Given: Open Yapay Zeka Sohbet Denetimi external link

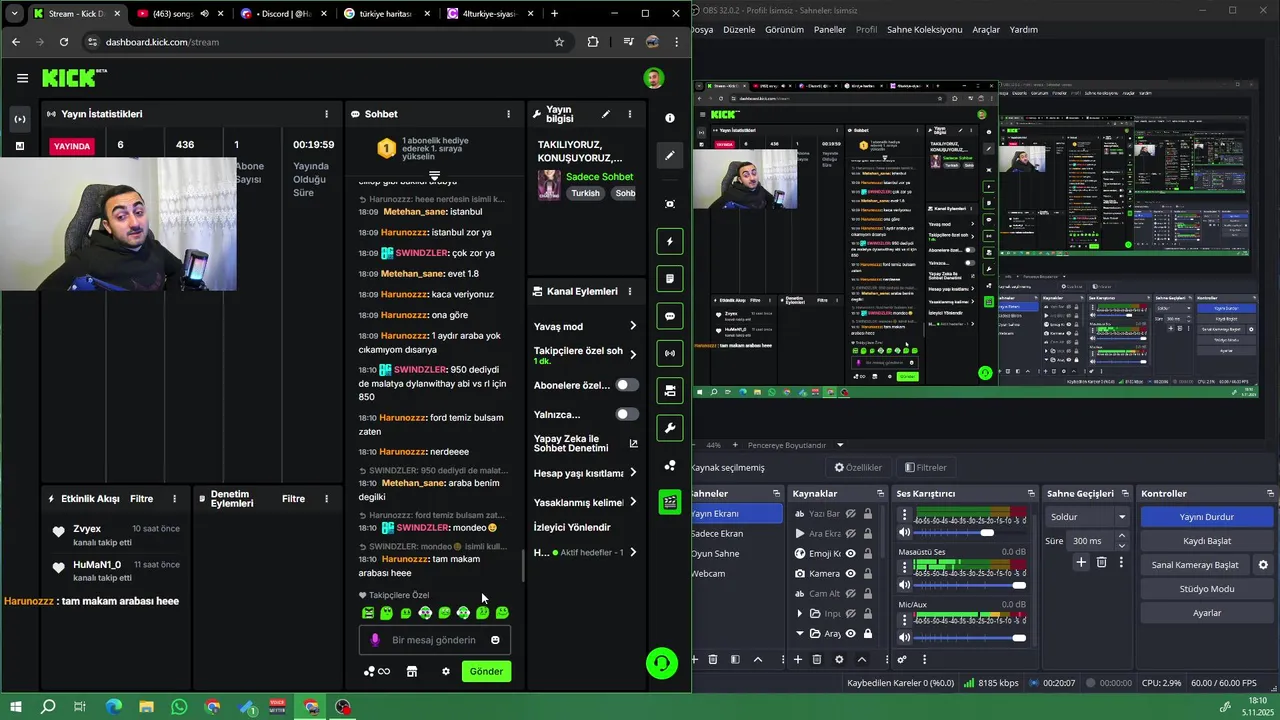Looking at the screenshot, I should 633,443.
